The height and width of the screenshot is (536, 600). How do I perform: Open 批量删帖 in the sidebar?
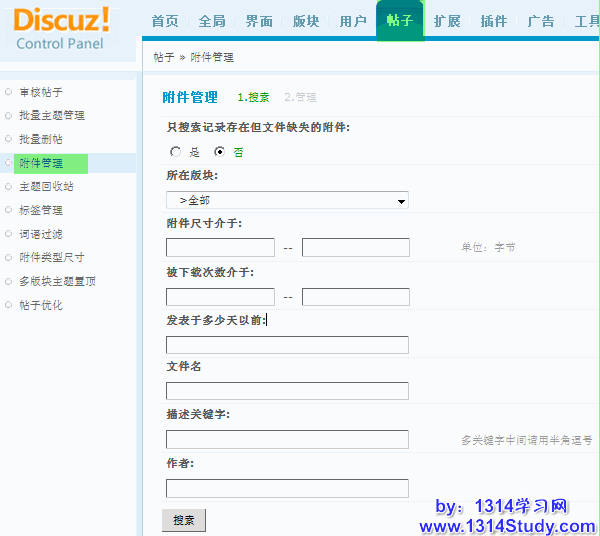(41, 139)
